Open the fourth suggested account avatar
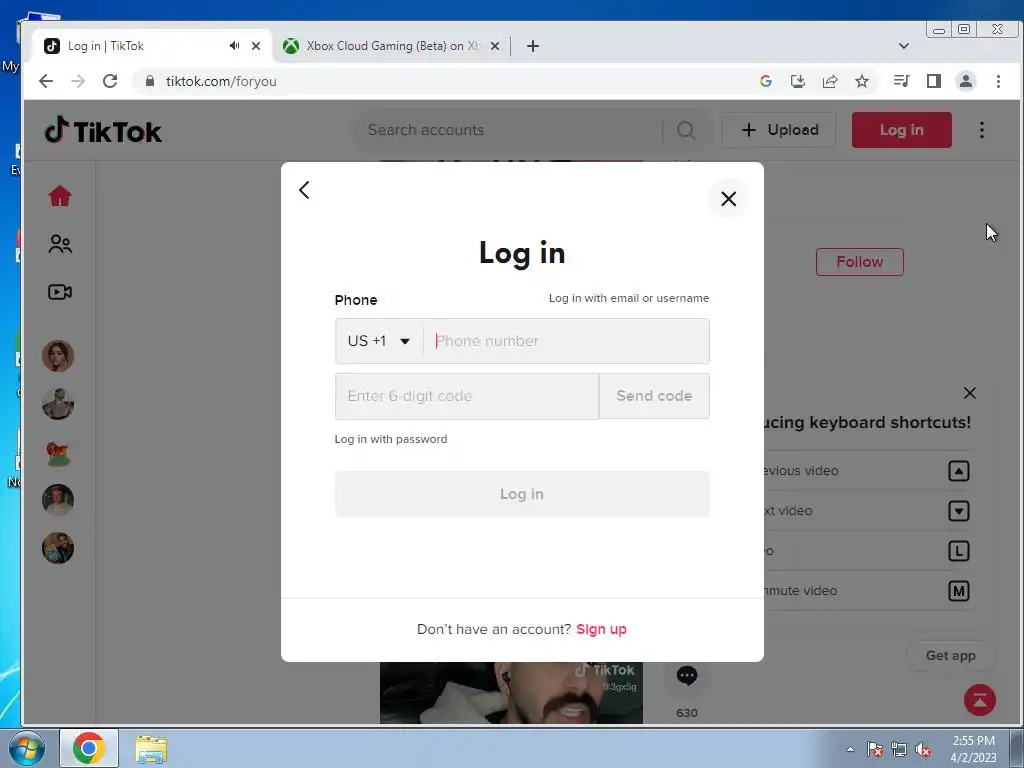The width and height of the screenshot is (1024, 768). click(x=58, y=500)
